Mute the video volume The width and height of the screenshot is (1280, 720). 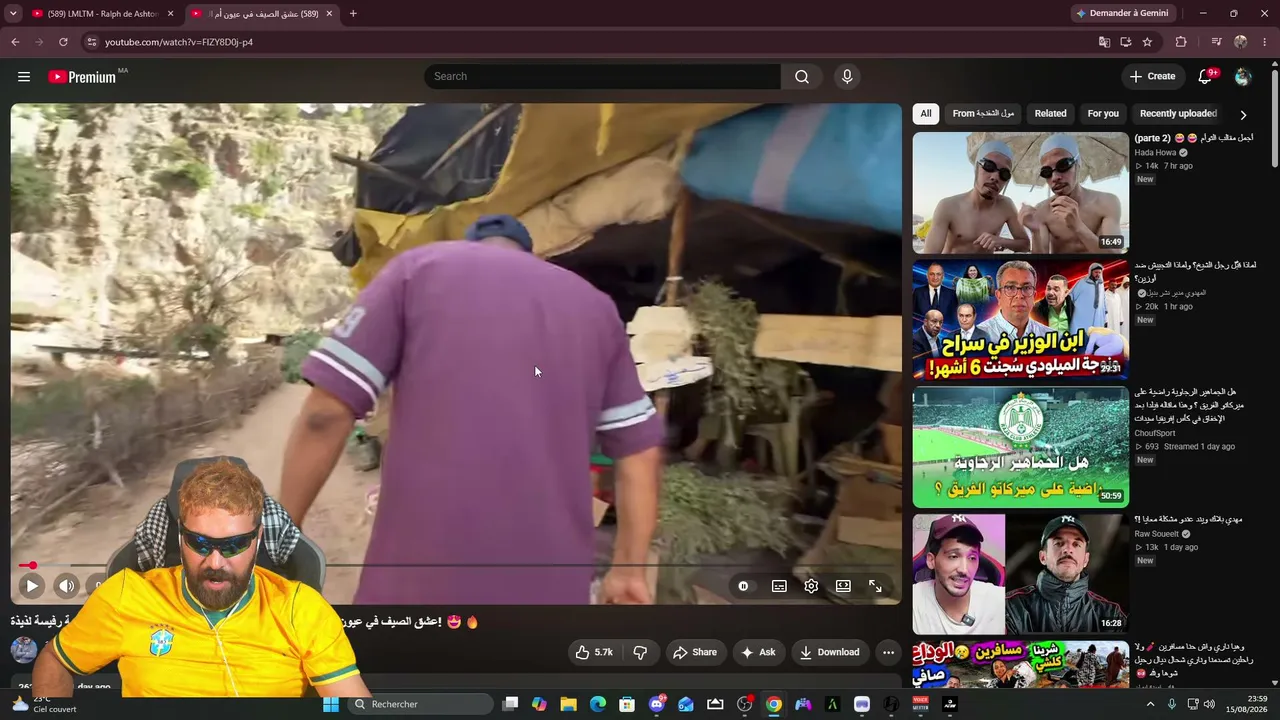tap(66, 586)
